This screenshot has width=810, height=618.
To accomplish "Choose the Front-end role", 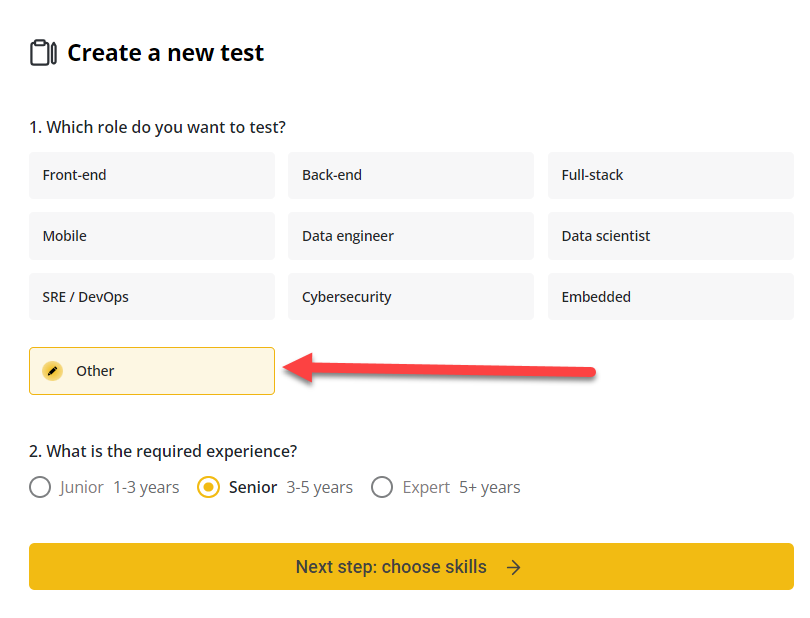I will 152,176.
